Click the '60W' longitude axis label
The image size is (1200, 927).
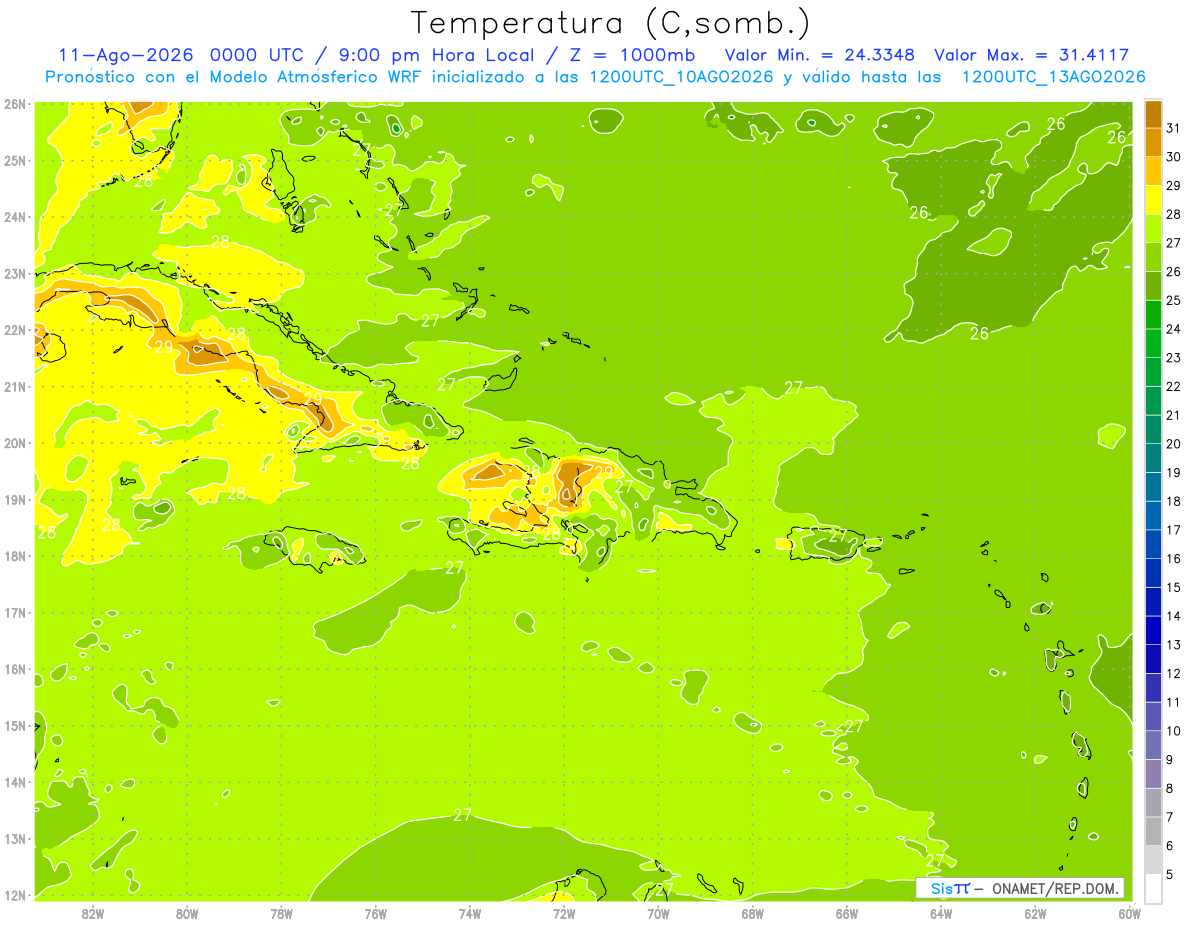point(1129,912)
